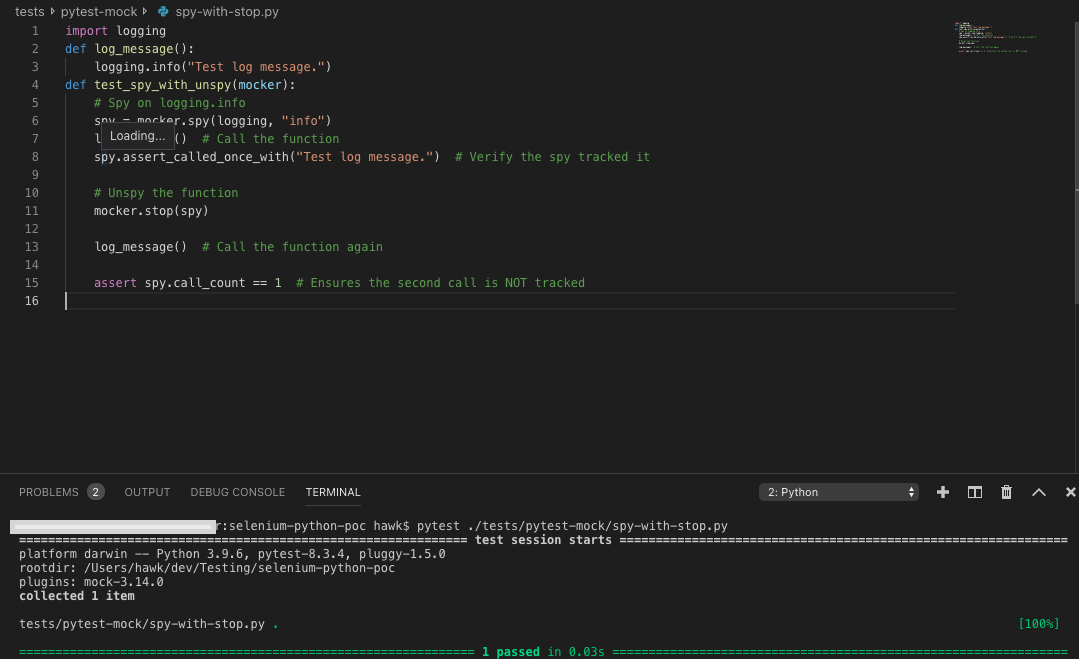This screenshot has width=1079, height=659.
Task: Click 'log_message()' call on line 13
Action: tap(140, 247)
